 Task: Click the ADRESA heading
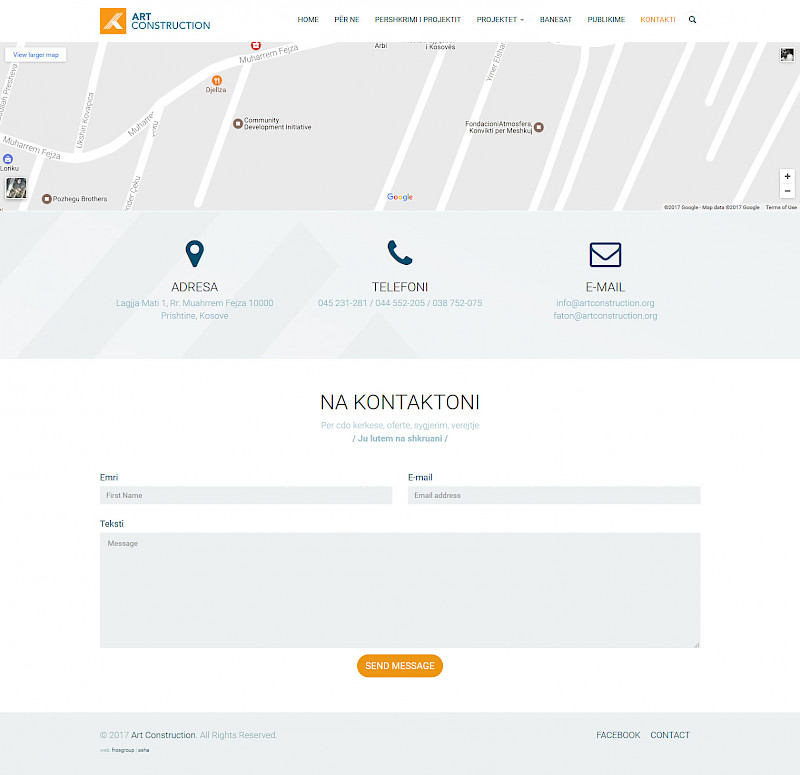click(194, 287)
